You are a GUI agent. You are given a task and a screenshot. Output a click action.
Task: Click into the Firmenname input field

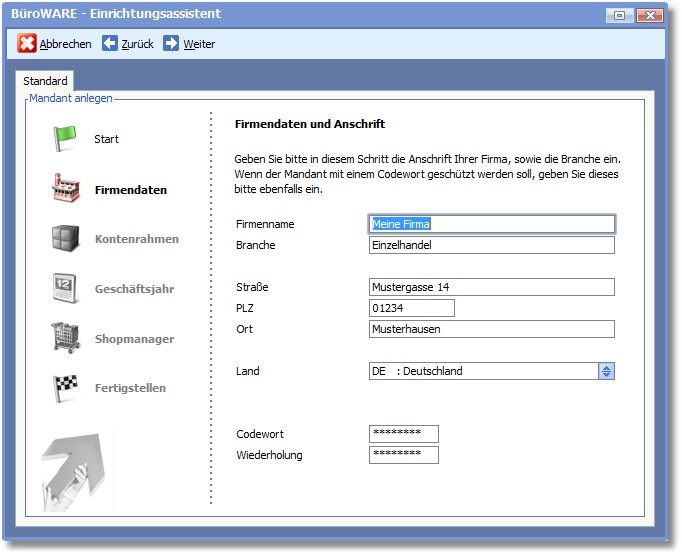pyautogui.click(x=491, y=224)
